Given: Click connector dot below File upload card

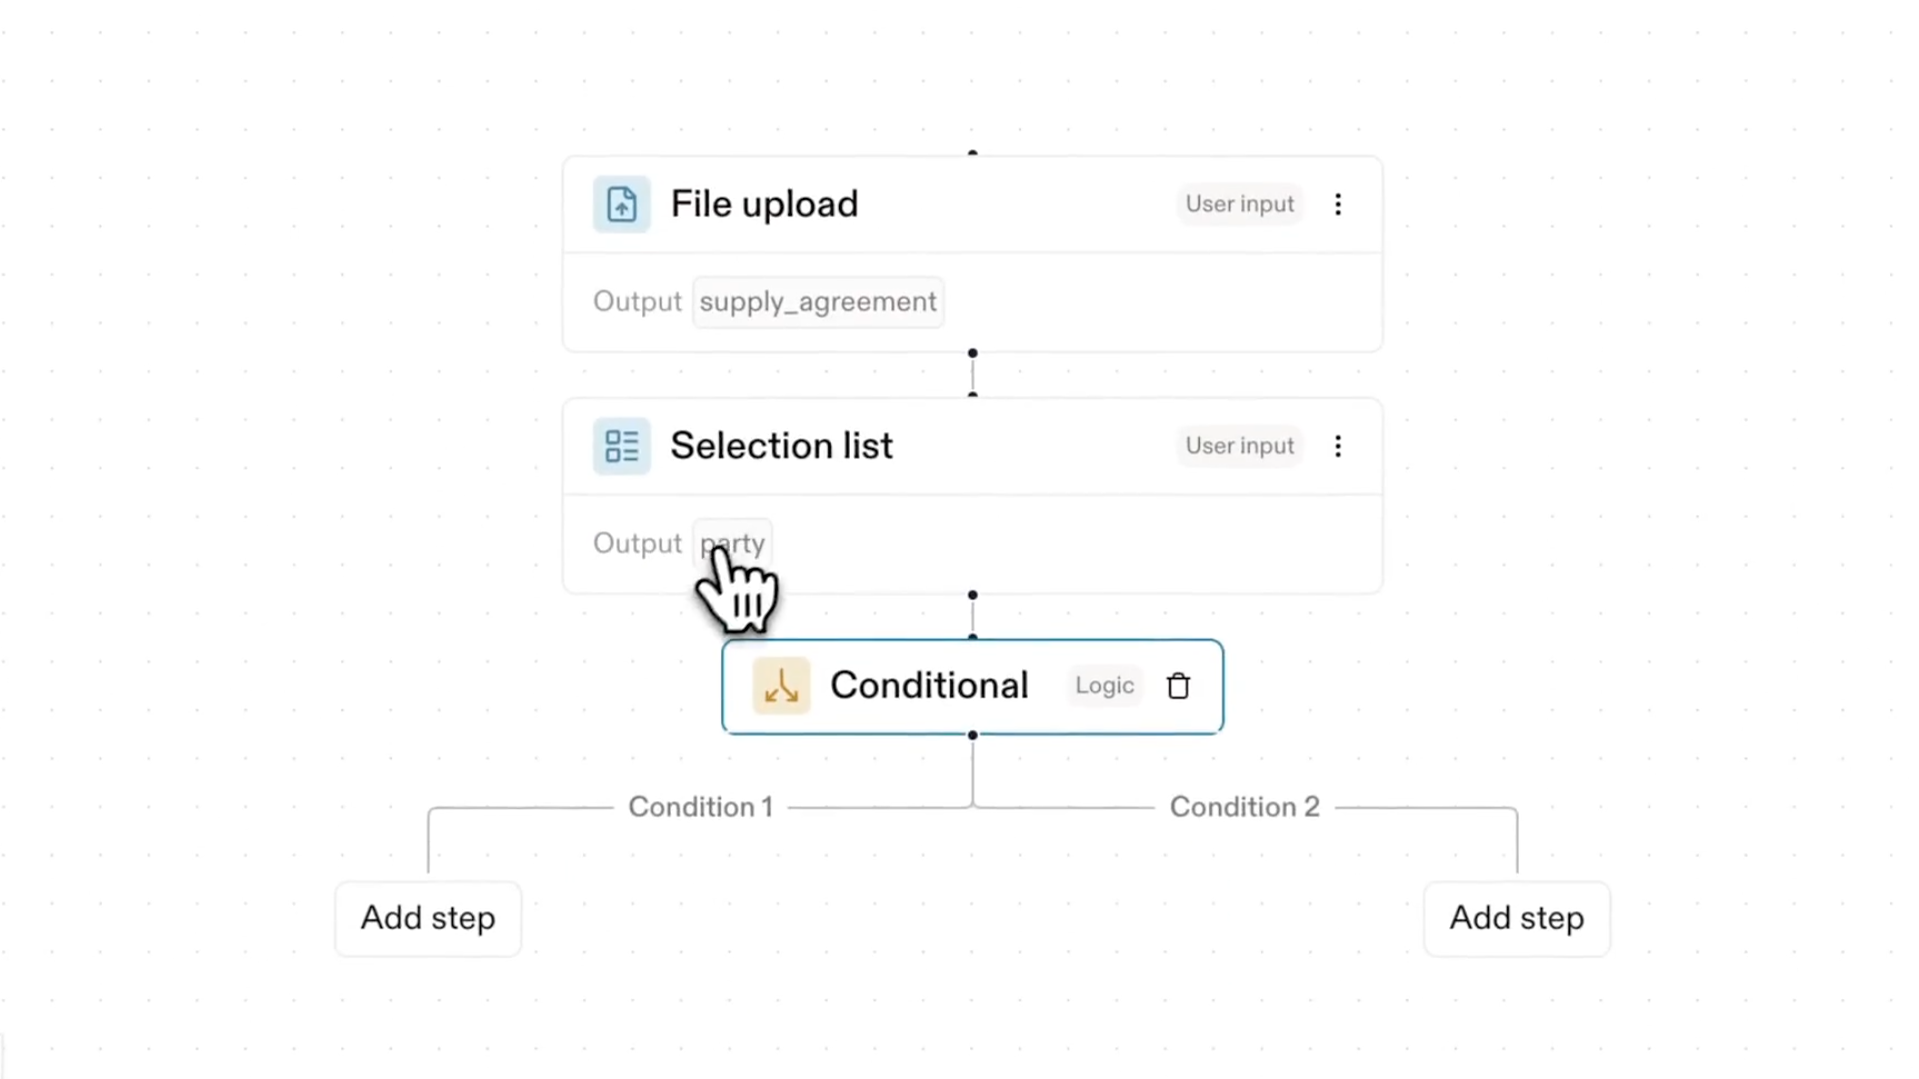Looking at the screenshot, I should point(972,353).
